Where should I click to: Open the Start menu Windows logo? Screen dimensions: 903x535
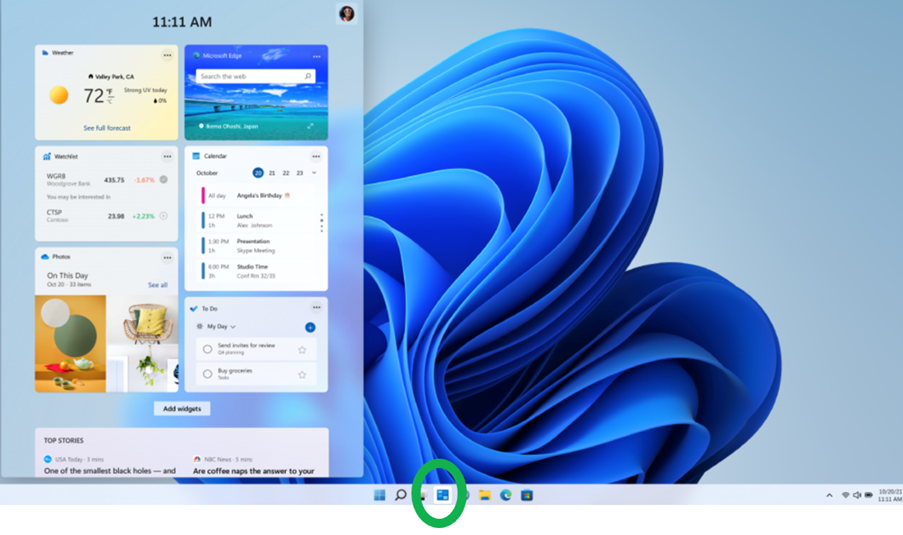pos(380,495)
